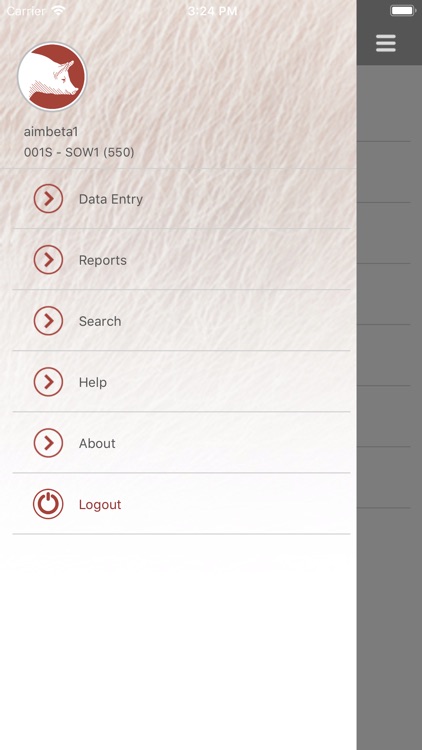Viewport: 422px width, 750px height.
Task: Open the Reports menu item
Action: click(x=181, y=260)
